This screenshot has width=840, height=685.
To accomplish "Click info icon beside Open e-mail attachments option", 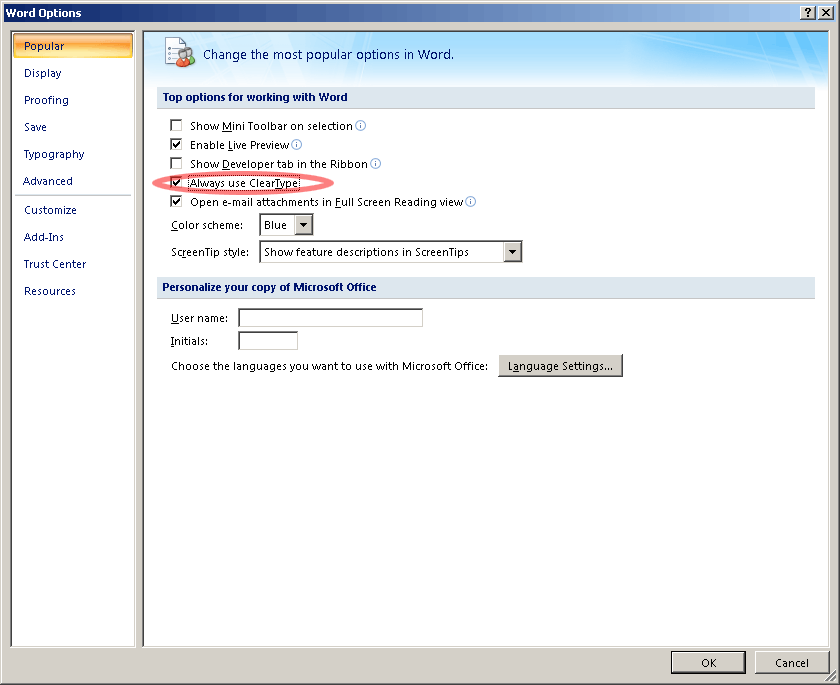I will coord(470,201).
